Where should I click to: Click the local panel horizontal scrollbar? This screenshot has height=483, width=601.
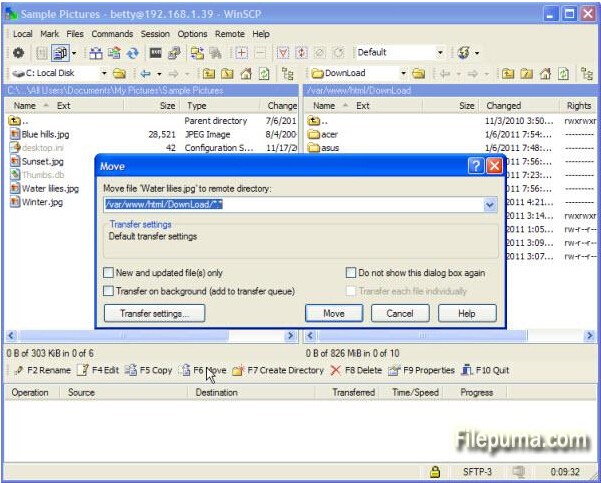(150, 336)
